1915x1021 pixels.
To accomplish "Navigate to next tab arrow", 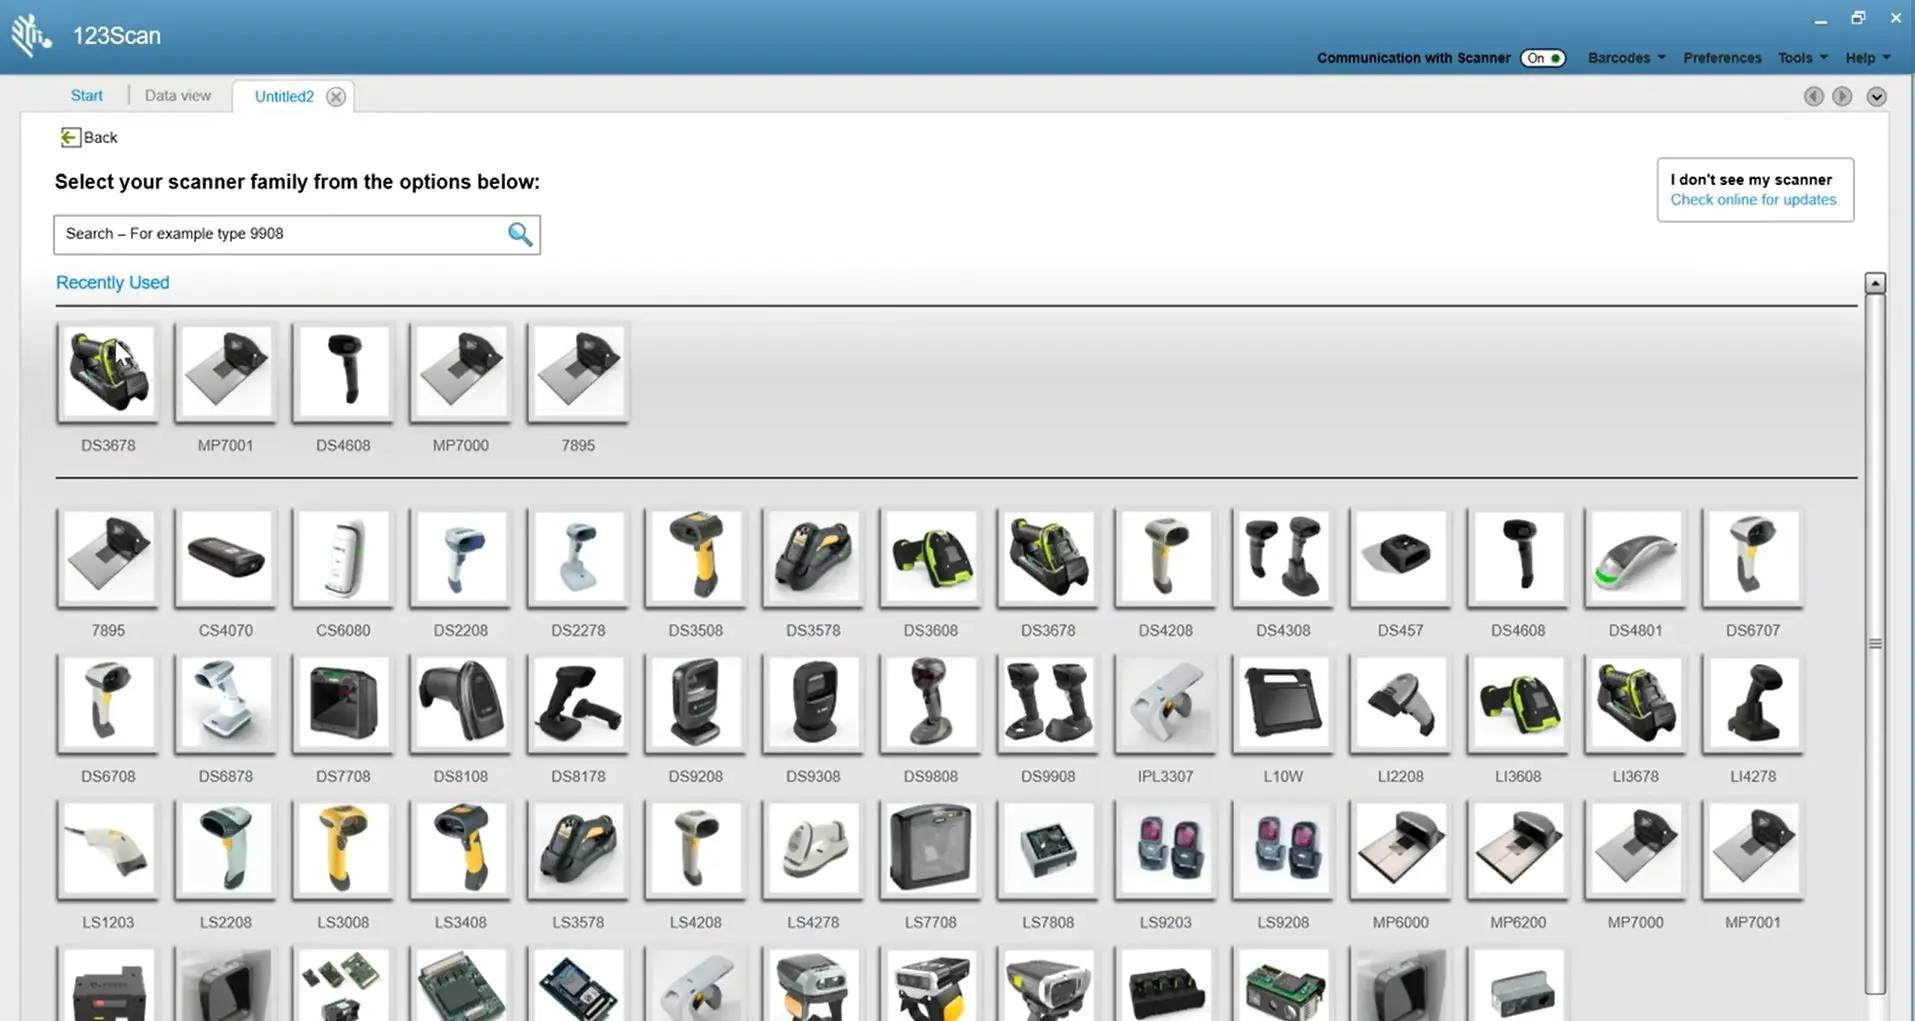I will pos(1842,96).
